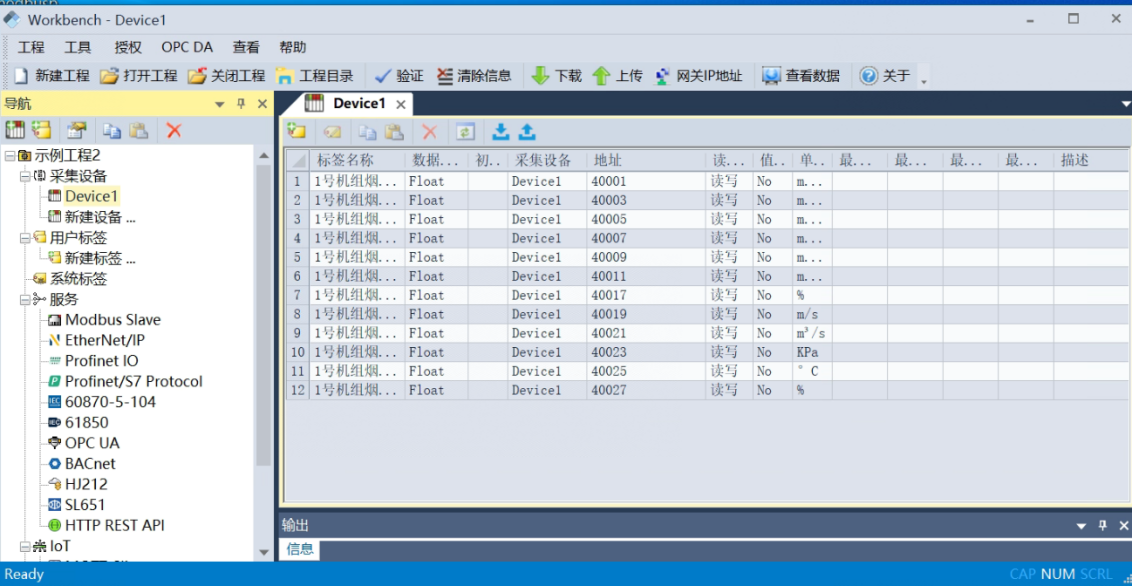Image resolution: width=1132 pixels, height=586 pixels.
Task: Open the 输出 panel options dropdown arrow
Action: 1081,525
